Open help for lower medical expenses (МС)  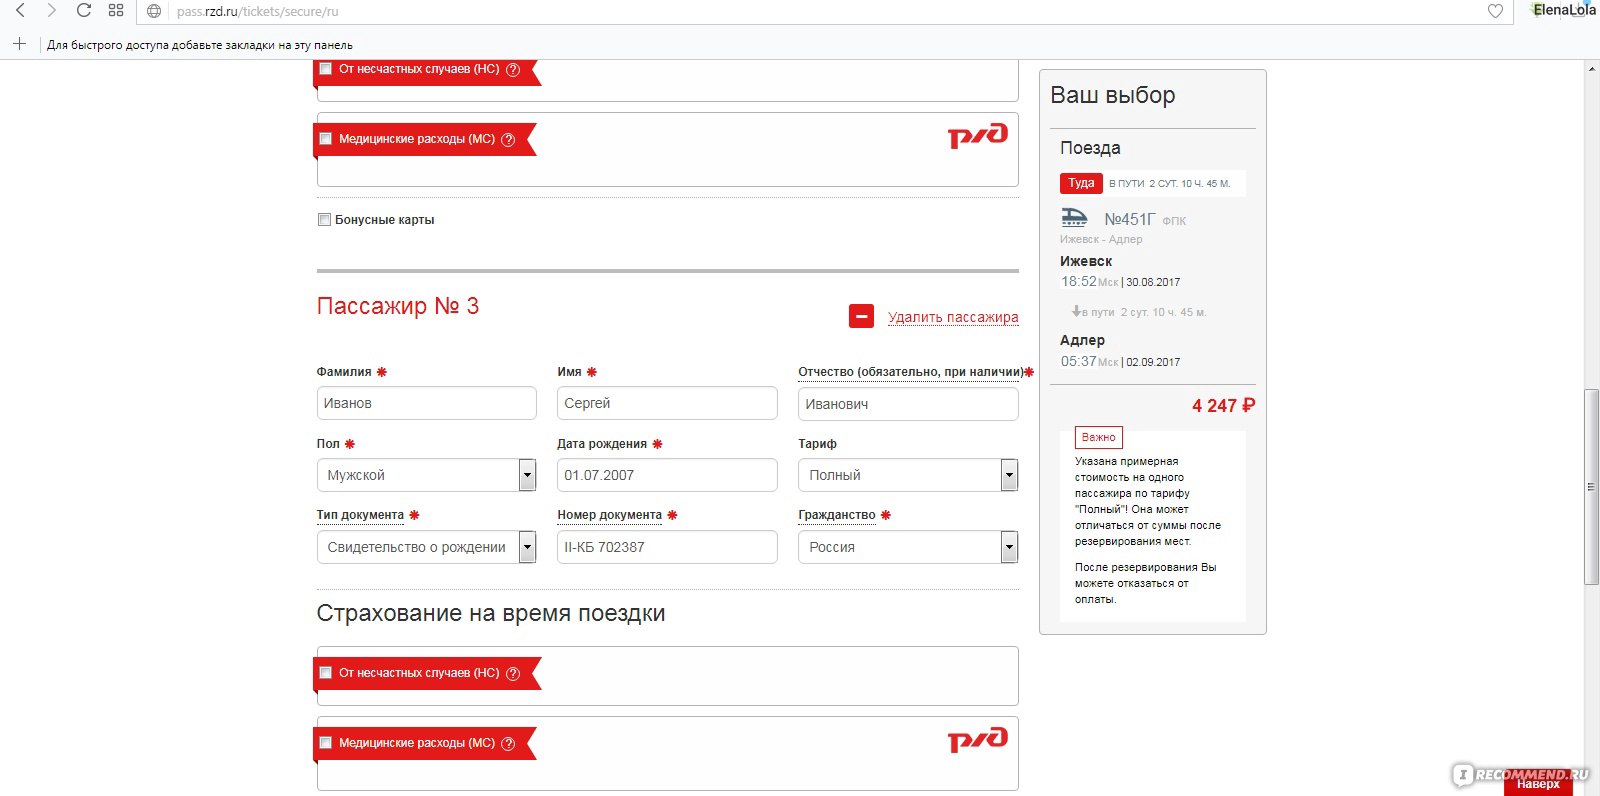coord(508,744)
